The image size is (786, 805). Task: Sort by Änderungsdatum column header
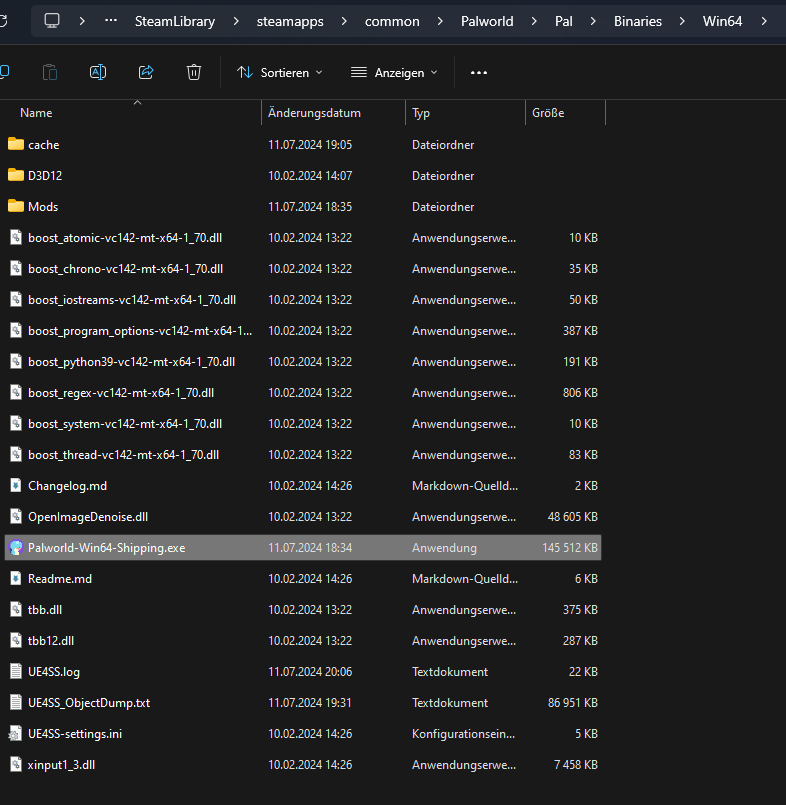[x=314, y=113]
